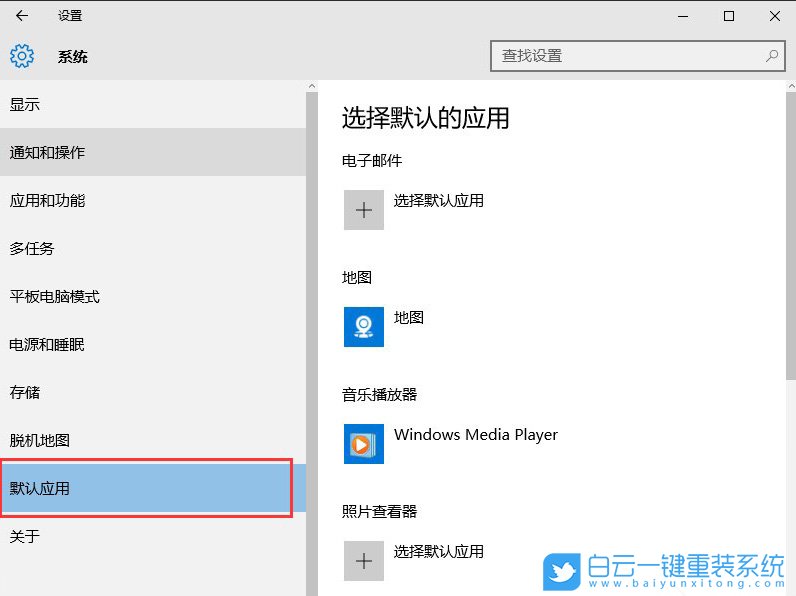Click 选择默认应用 for email

point(439,201)
